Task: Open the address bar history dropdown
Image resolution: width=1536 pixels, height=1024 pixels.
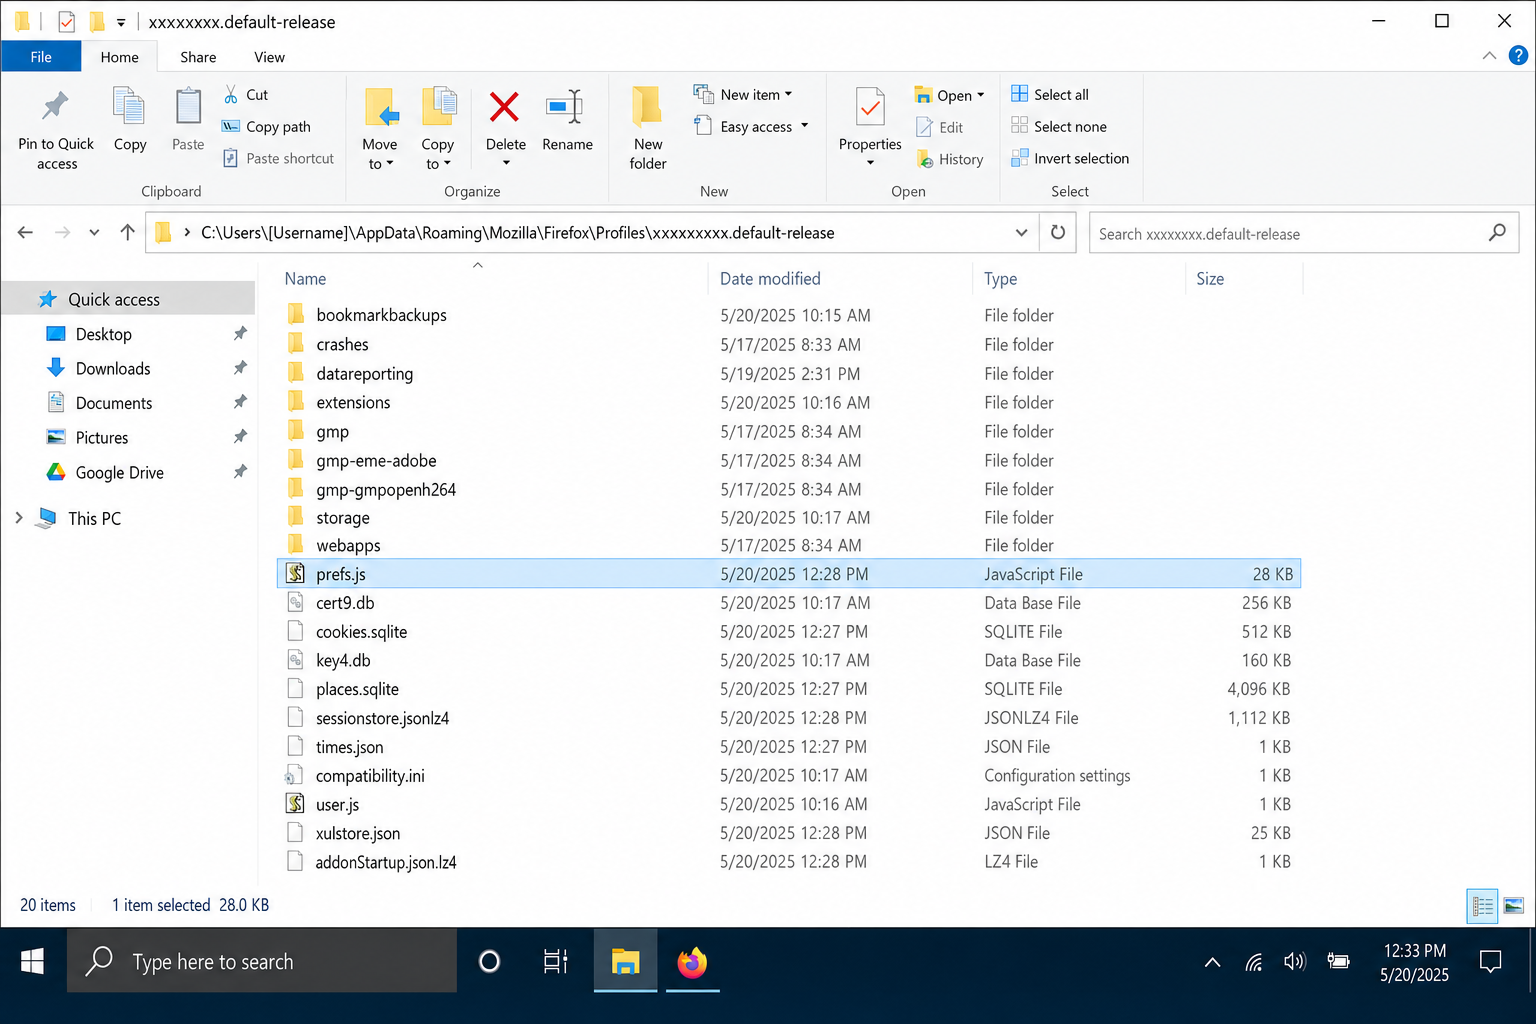Action: click(x=1021, y=233)
